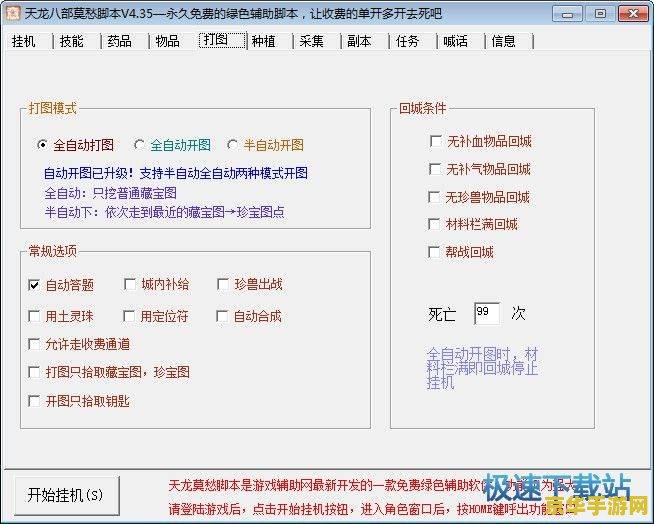Open the 副本 tab

coord(360,41)
